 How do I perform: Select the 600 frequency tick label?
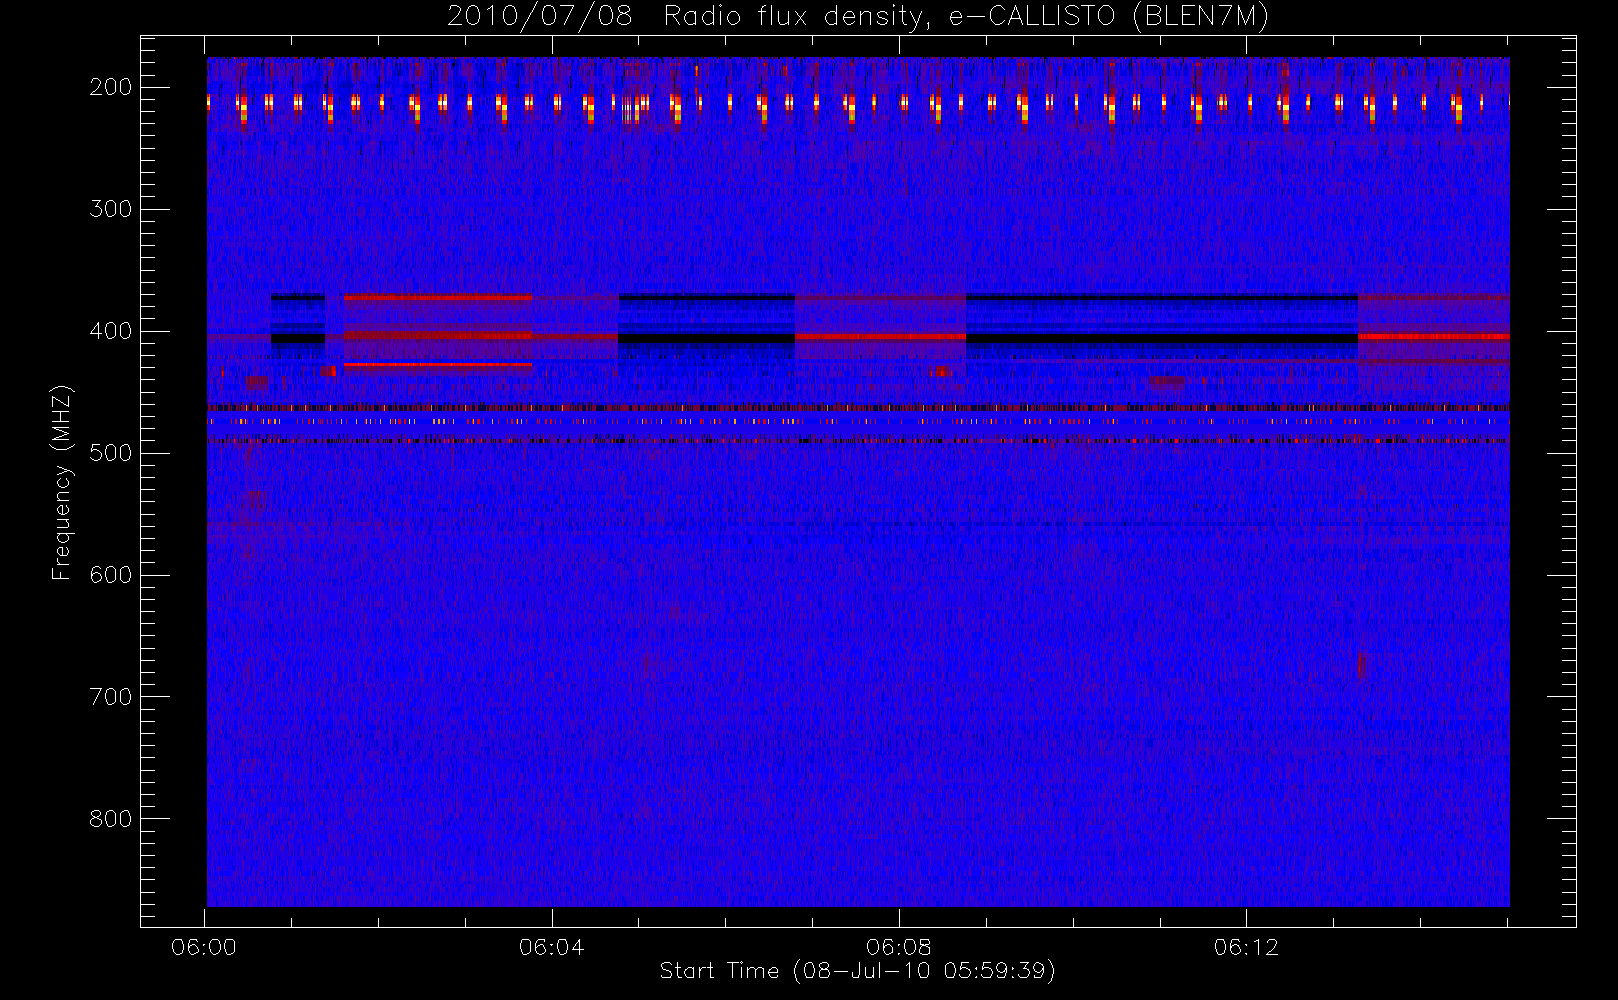coord(111,575)
